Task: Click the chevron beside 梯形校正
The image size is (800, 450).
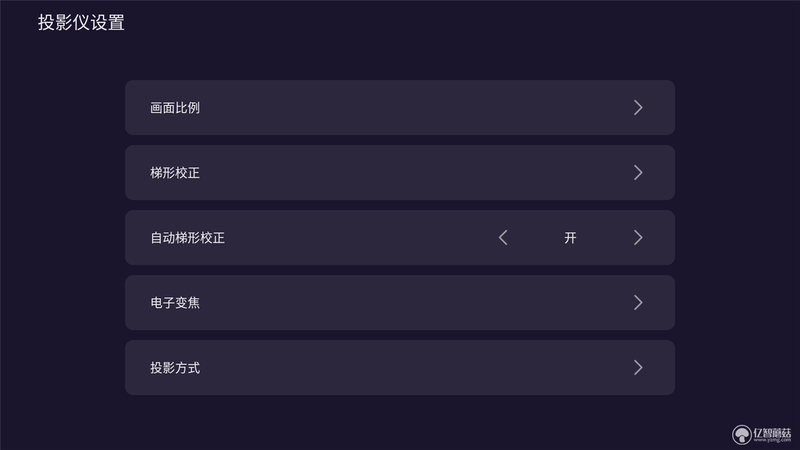Action: click(x=638, y=172)
